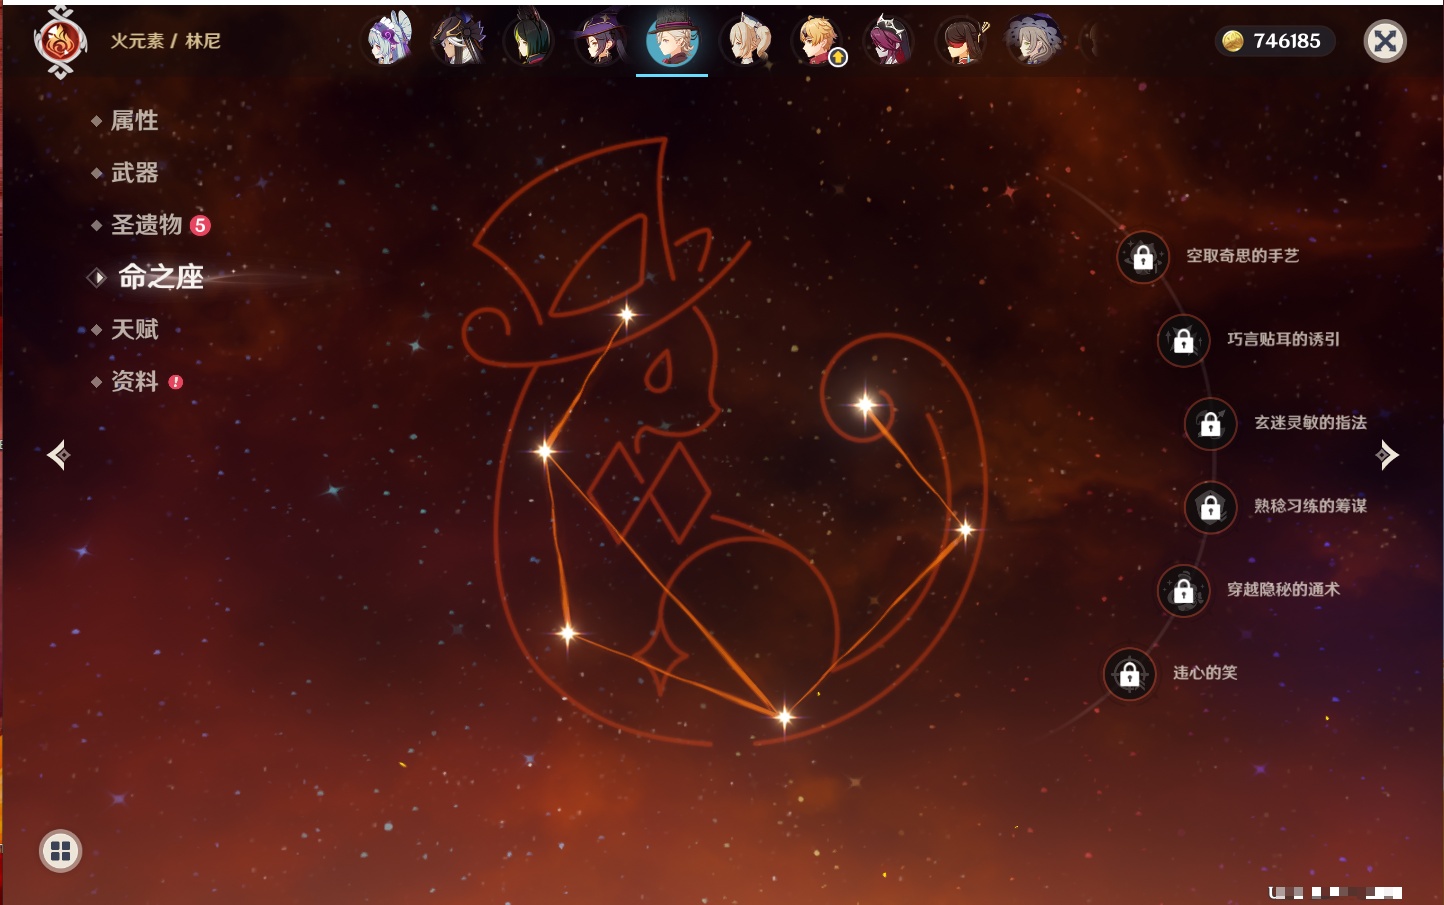Screen dimensions: 1444x905
Task: Click the red 5 badge on 圣遗物
Action: pyautogui.click(x=200, y=225)
